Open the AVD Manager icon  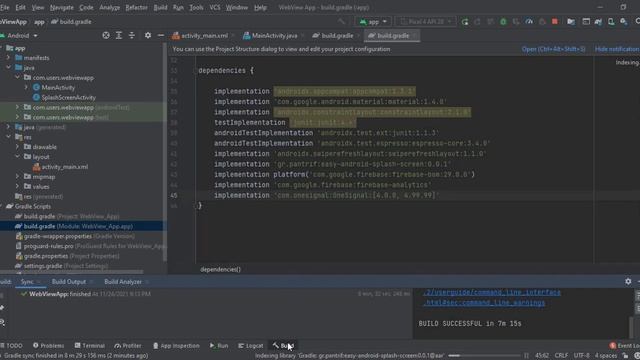click(611, 22)
